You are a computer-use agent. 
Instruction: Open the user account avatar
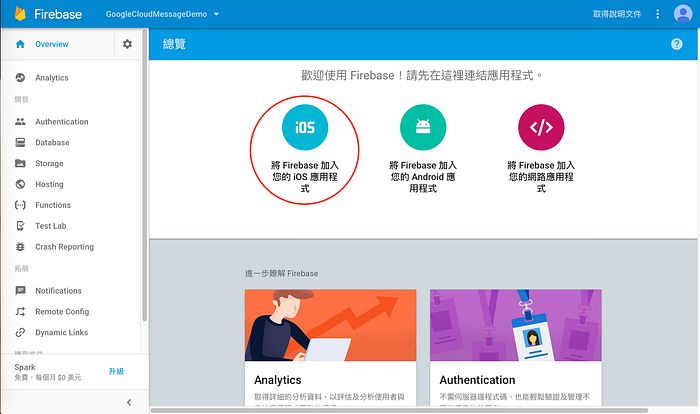coord(683,14)
